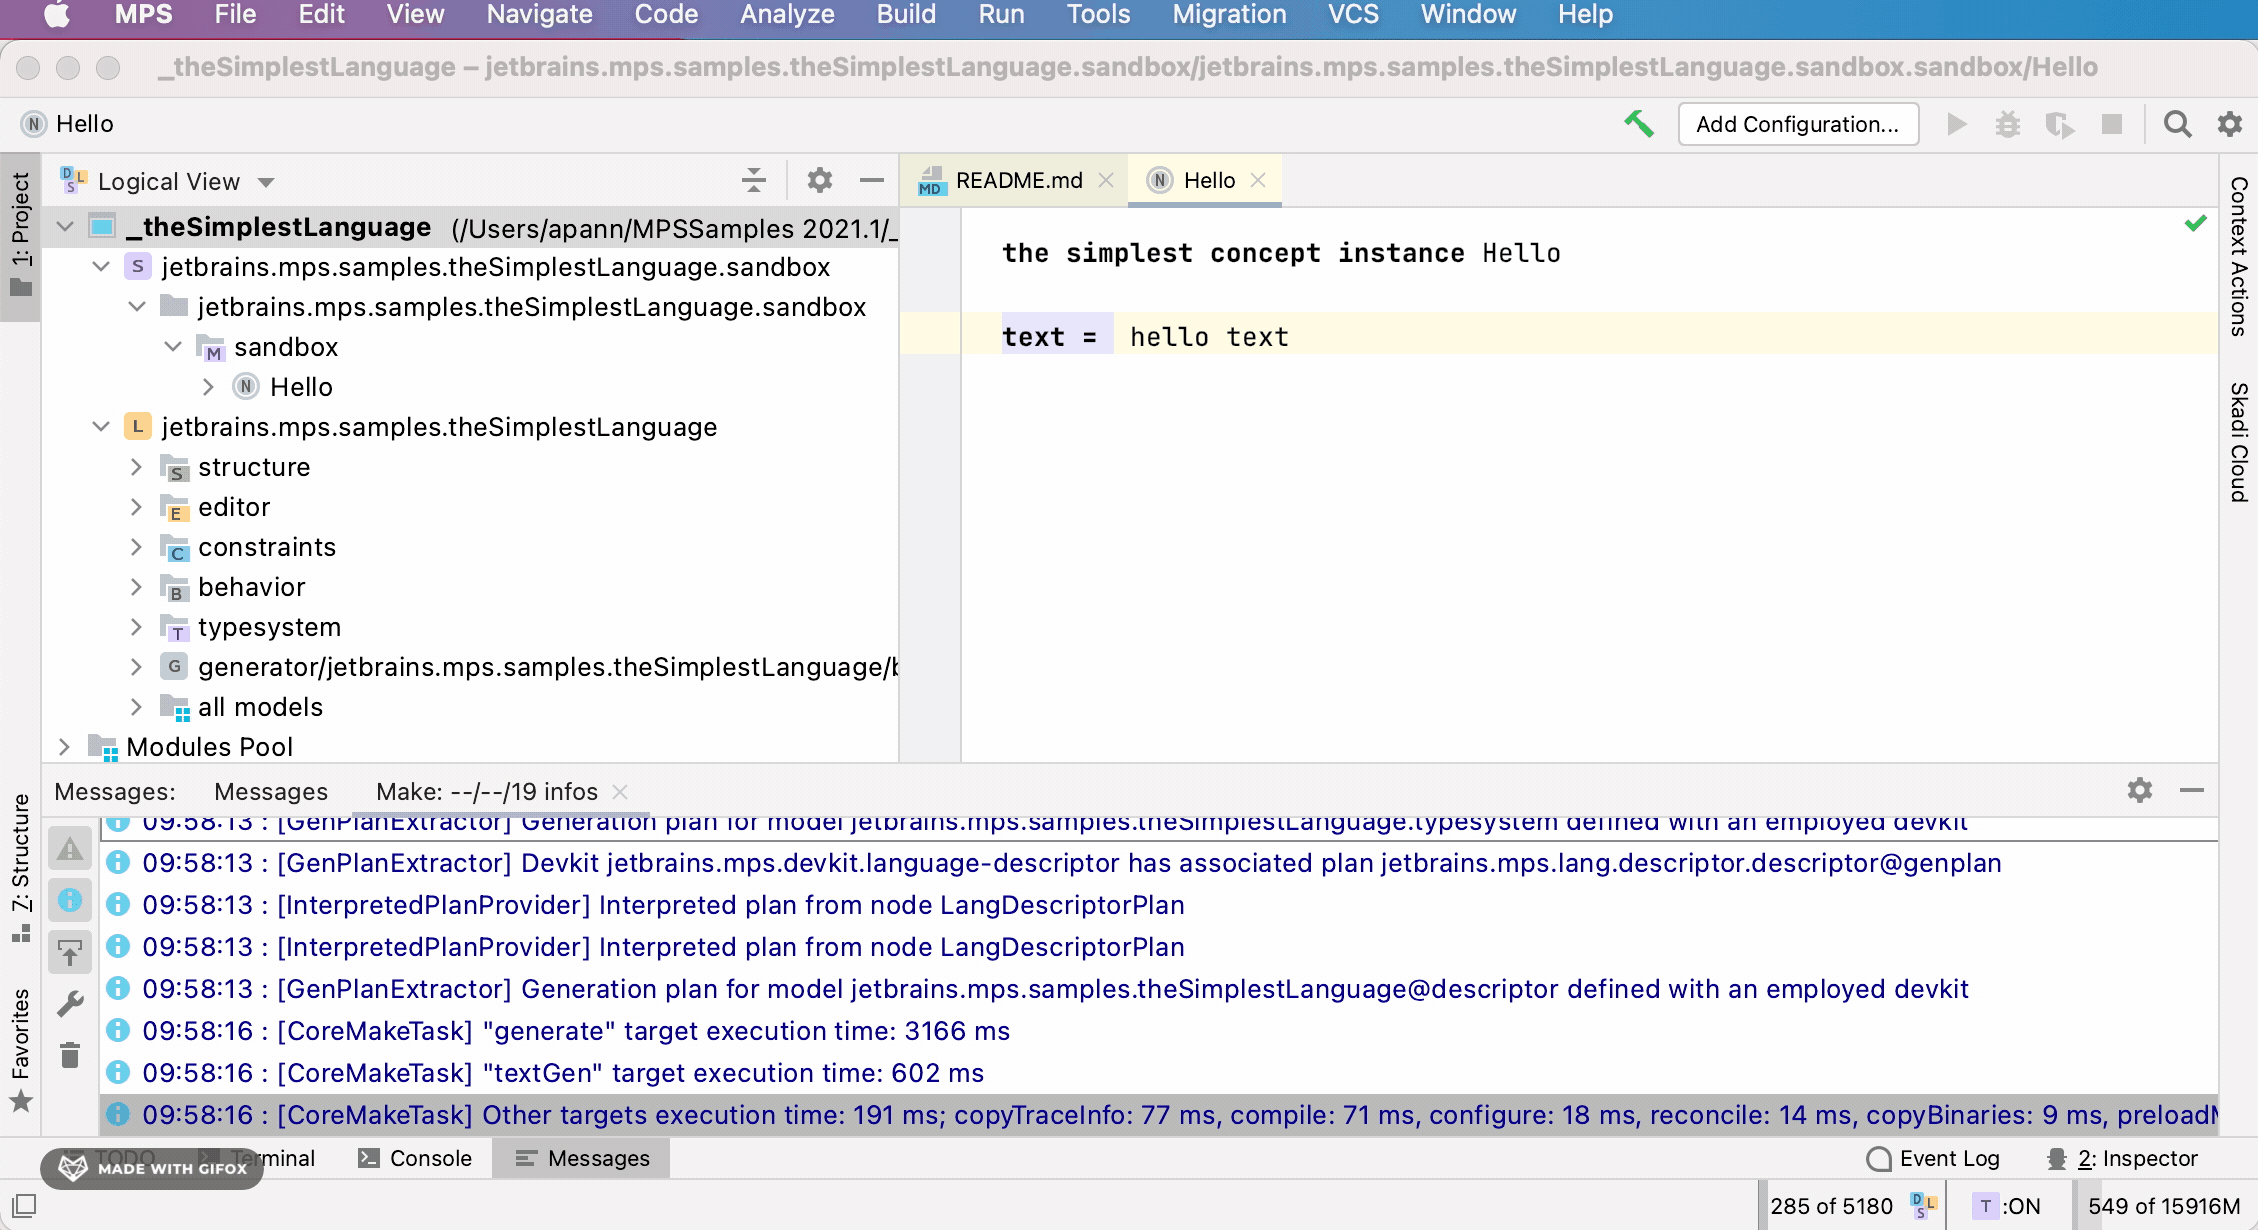Open the Messages tool window button
This screenshot has width=2258, height=1230.
coord(582,1158)
